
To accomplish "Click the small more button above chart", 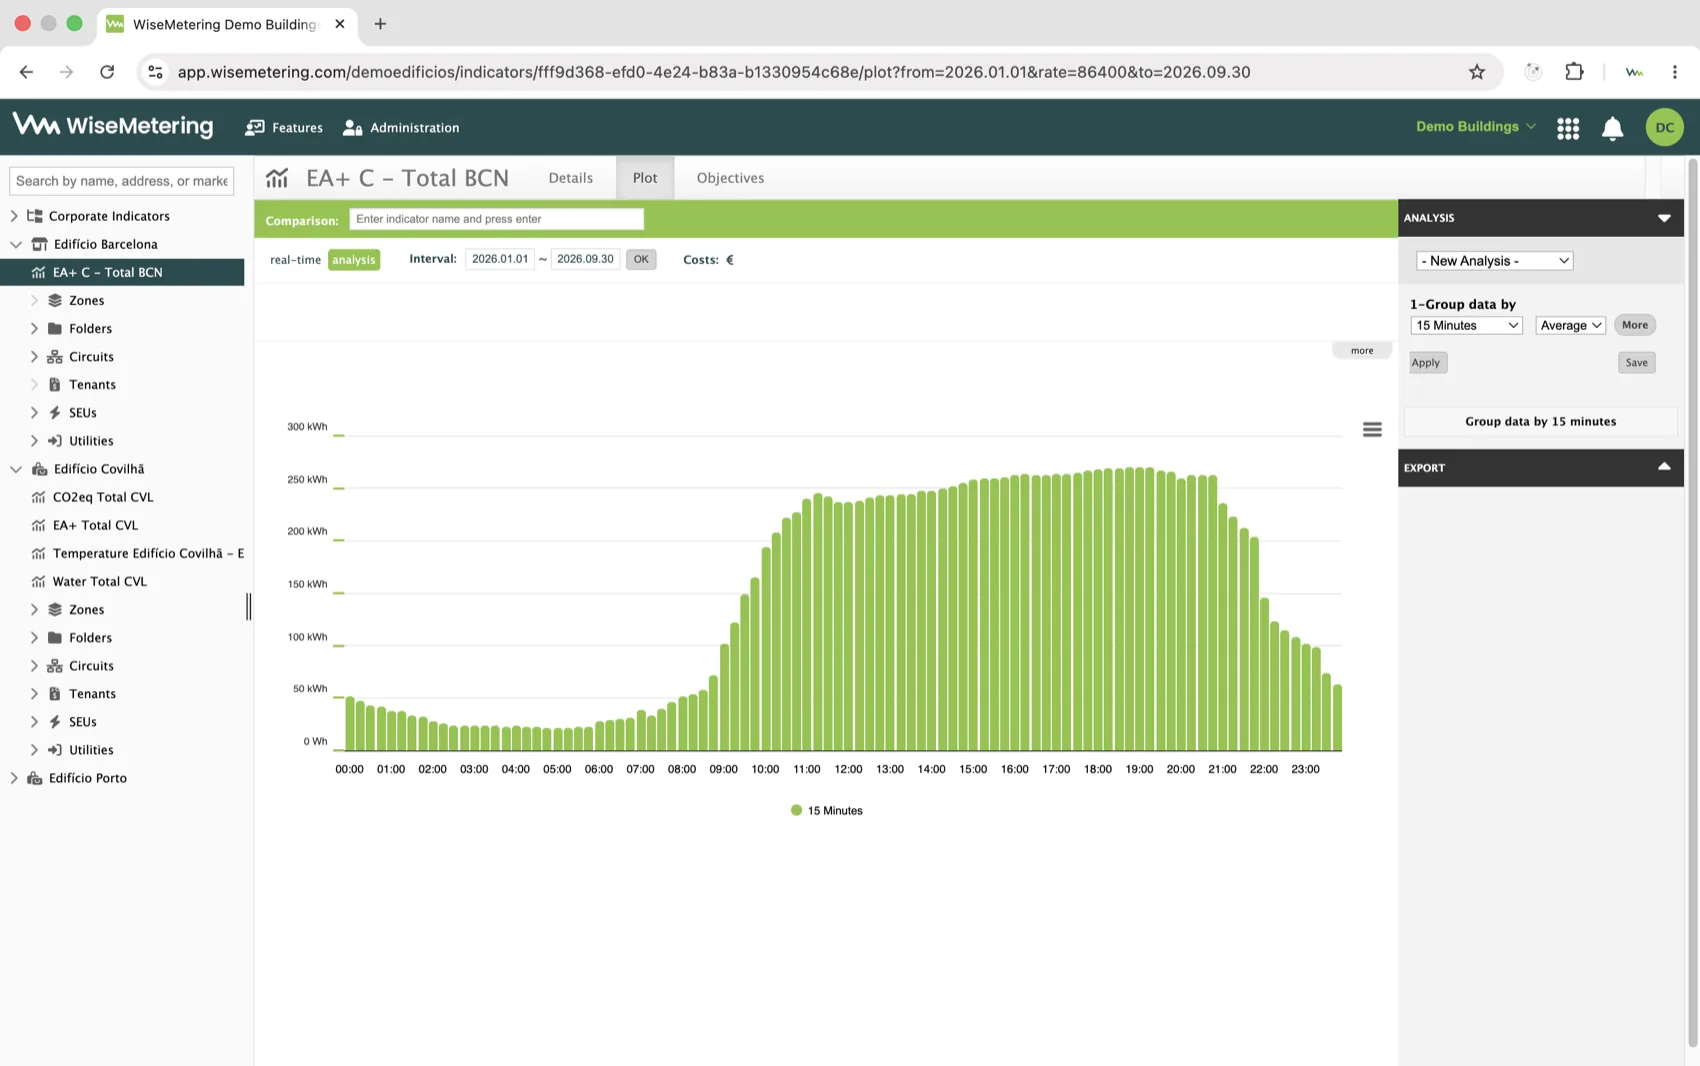I will pos(1362,351).
